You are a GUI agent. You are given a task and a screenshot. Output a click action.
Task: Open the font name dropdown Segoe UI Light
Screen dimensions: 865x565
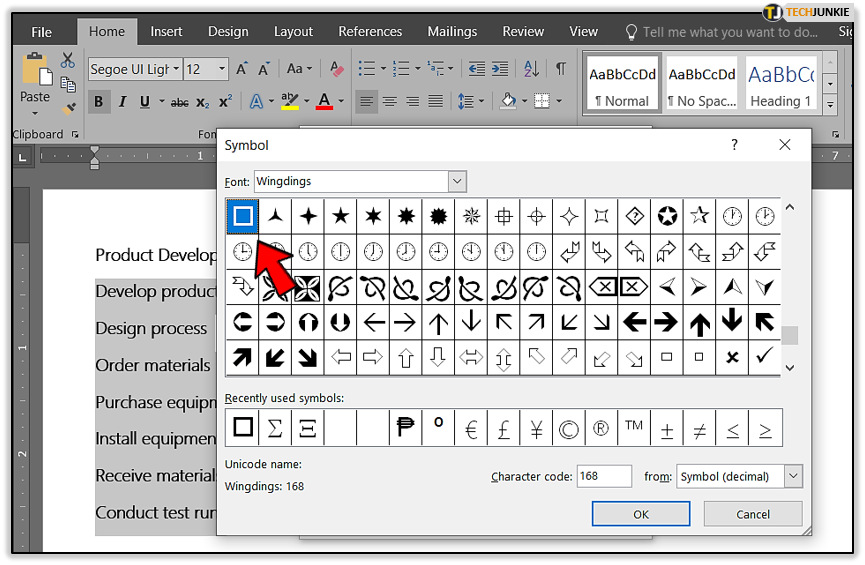(x=176, y=70)
